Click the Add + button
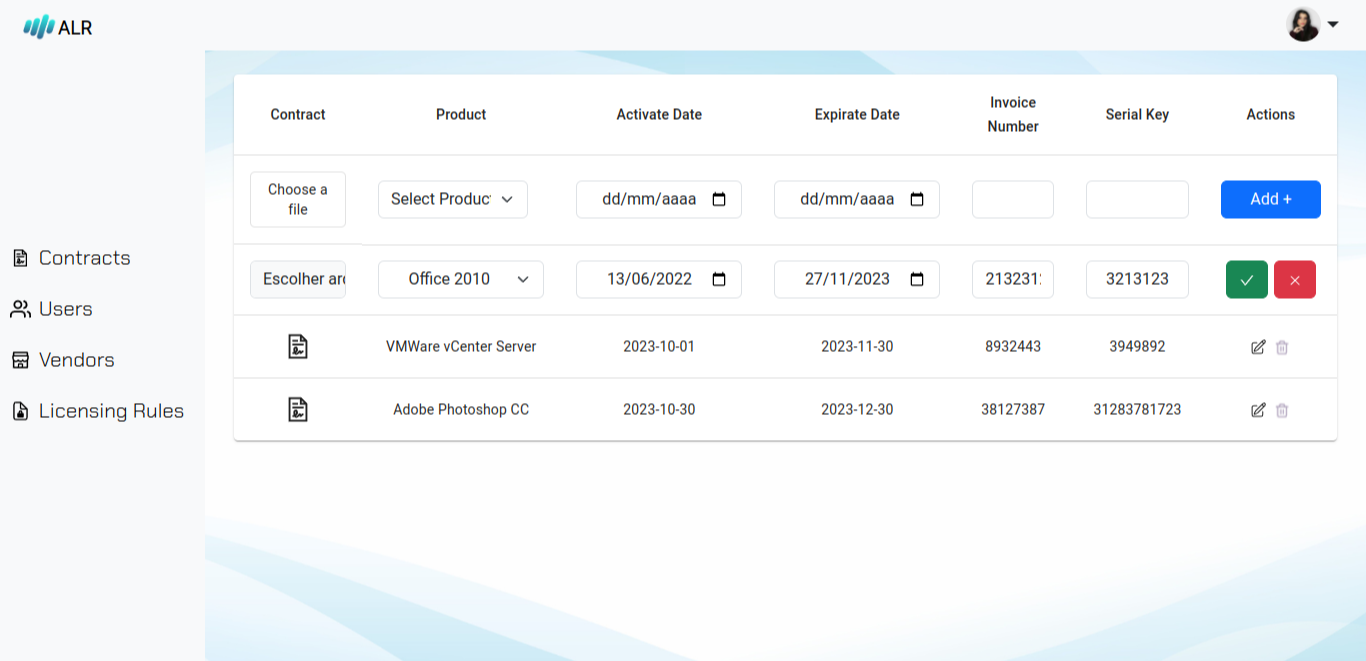This screenshot has height=661, width=1366. click(1271, 199)
